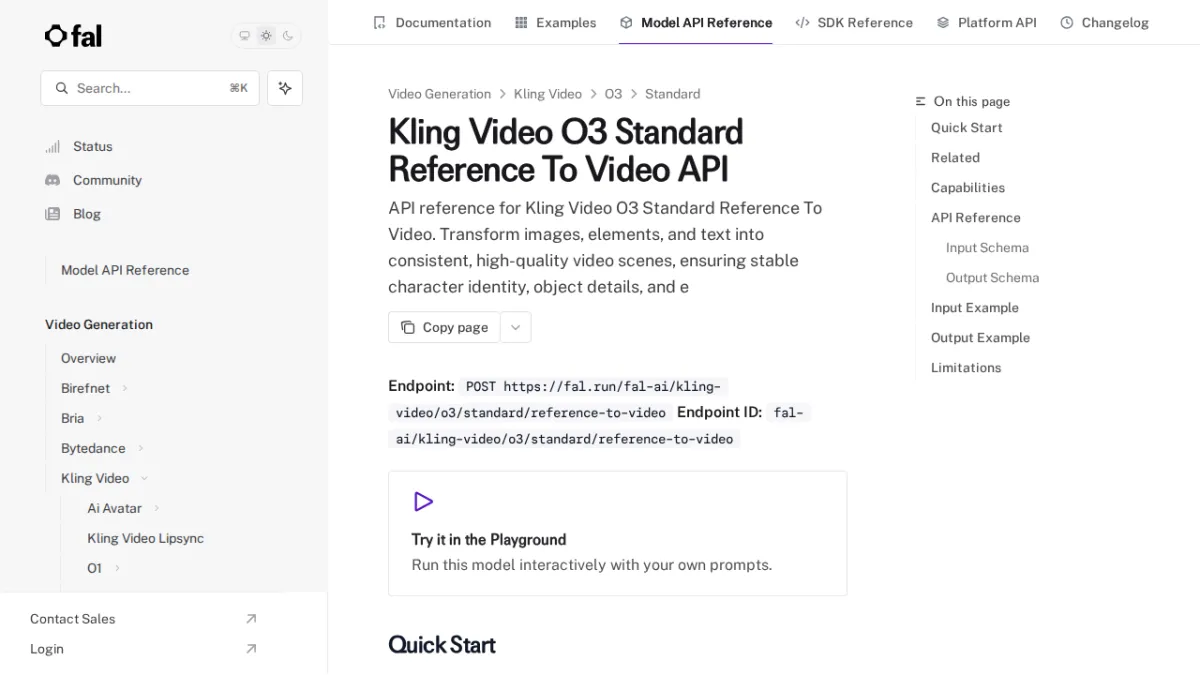The height and width of the screenshot is (675, 1200).
Task: Open Kling Video Lipsync item
Action: [x=145, y=538]
